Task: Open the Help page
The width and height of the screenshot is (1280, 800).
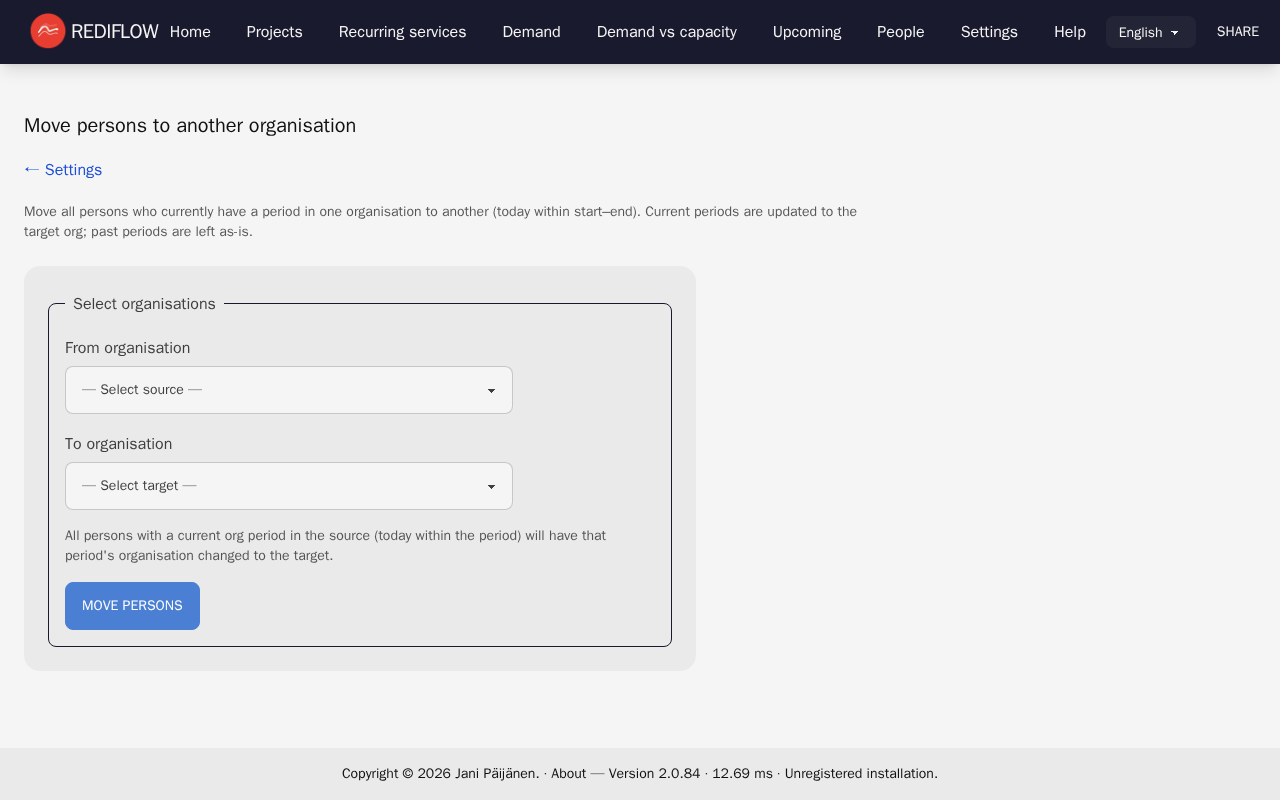Action: [1069, 32]
